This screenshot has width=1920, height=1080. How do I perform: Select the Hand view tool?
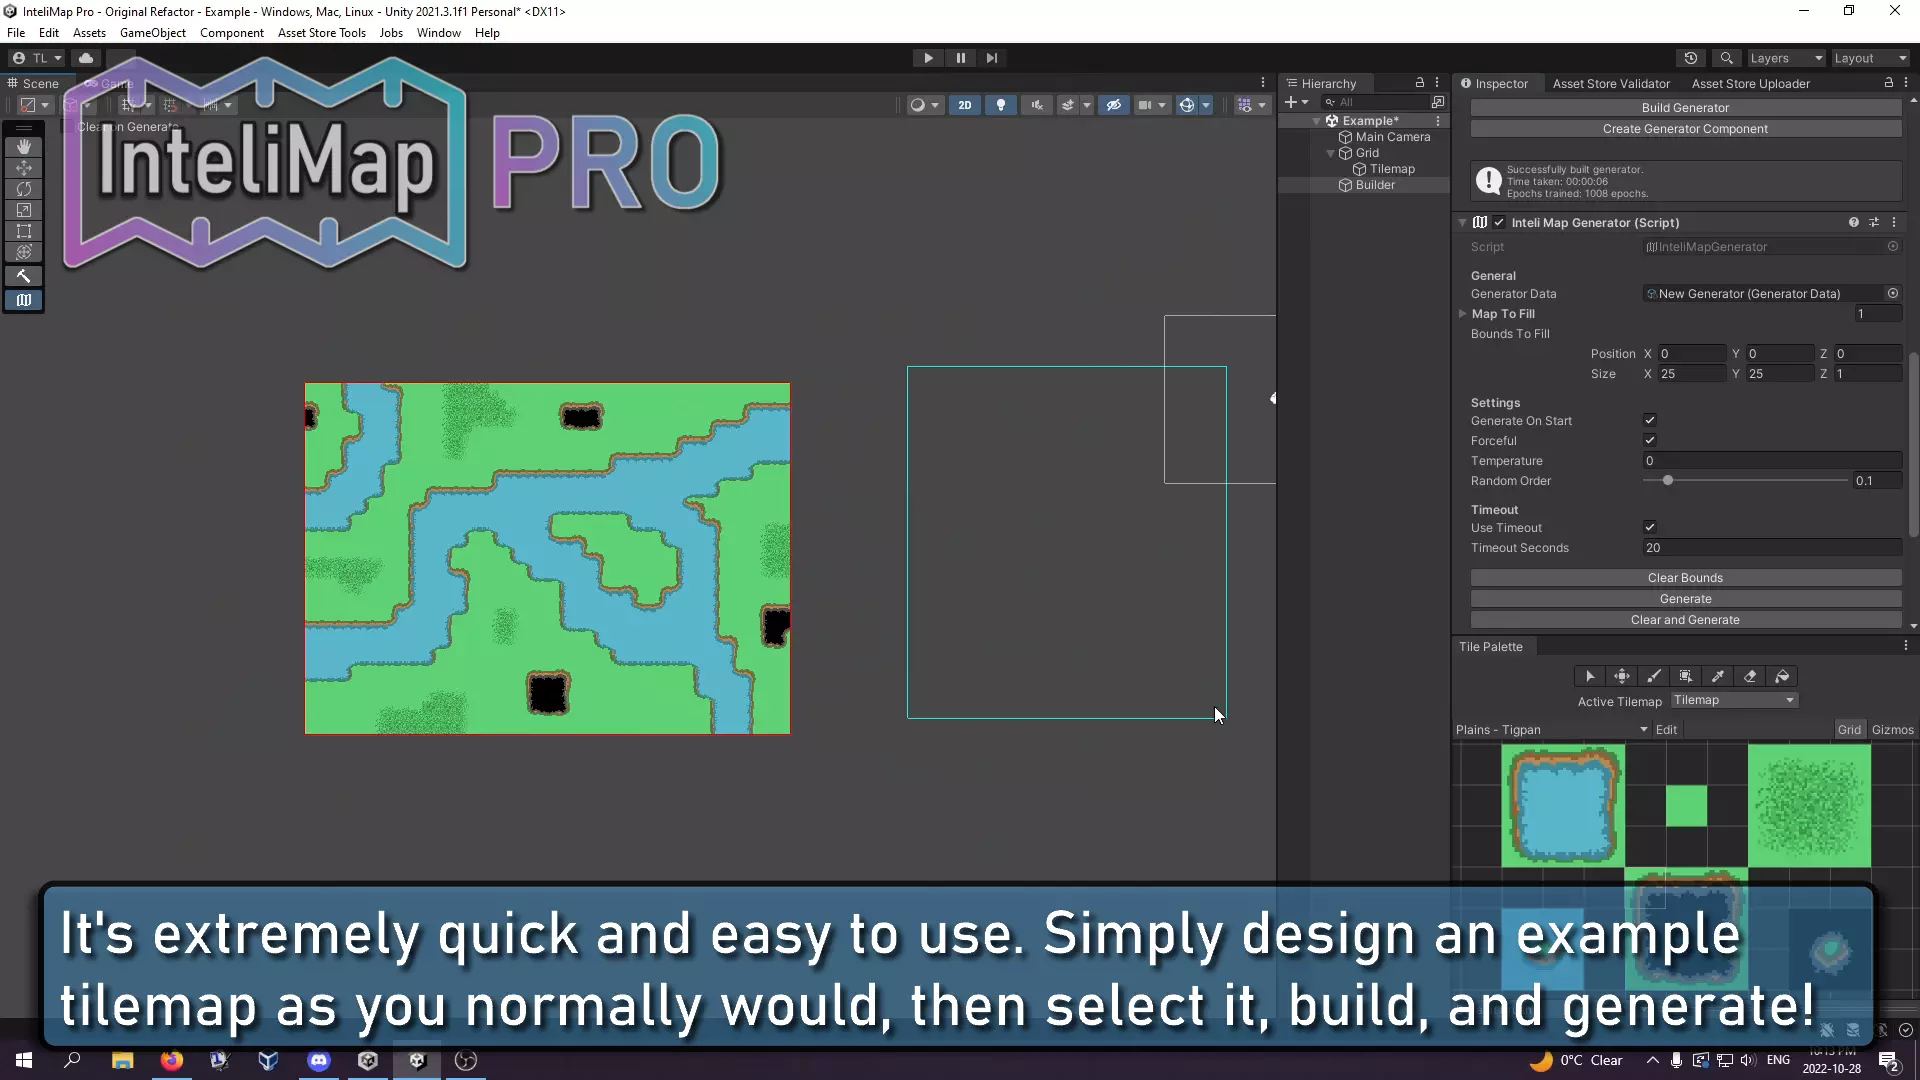pyautogui.click(x=24, y=147)
